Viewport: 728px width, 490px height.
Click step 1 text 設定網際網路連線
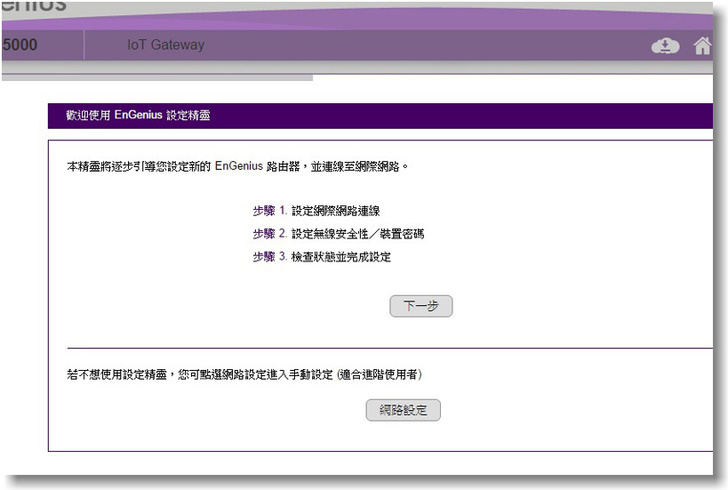(x=336, y=211)
